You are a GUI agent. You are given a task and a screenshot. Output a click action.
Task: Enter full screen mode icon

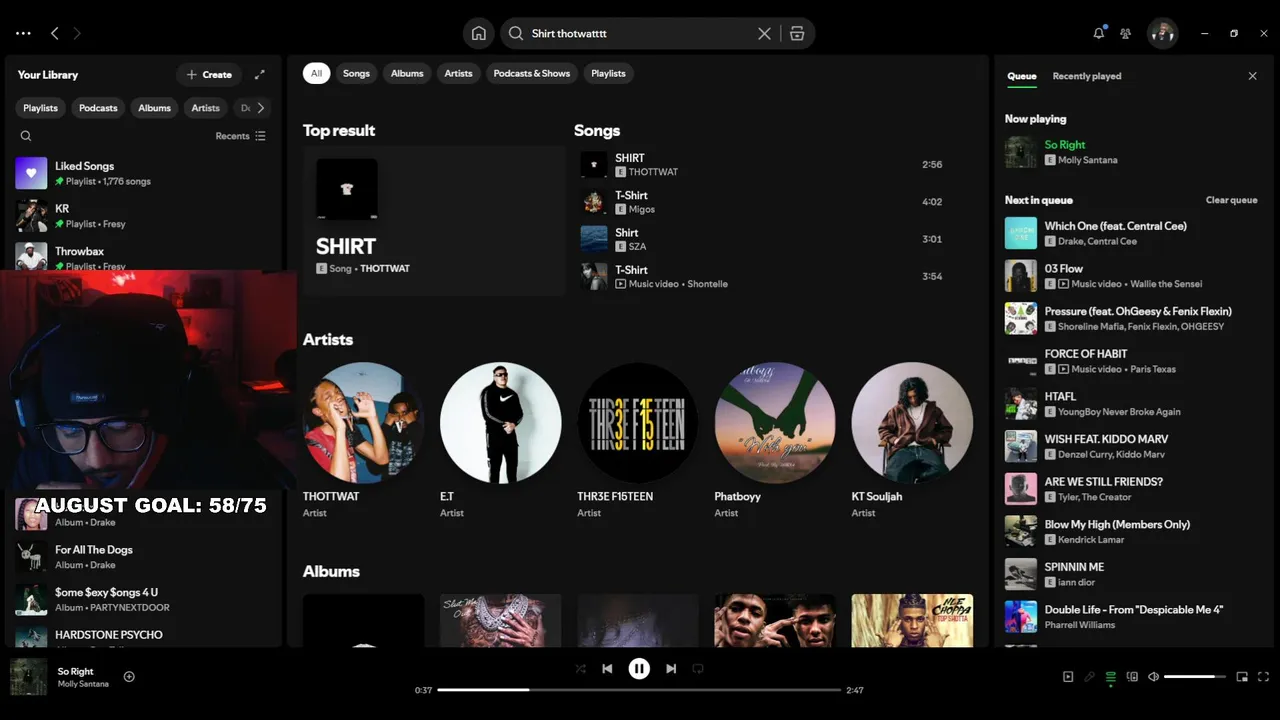point(1263,677)
